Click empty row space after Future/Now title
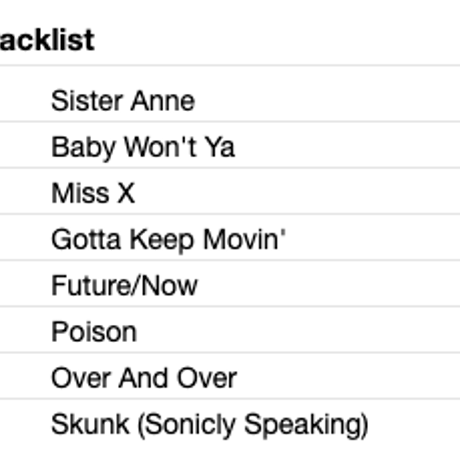This screenshot has height=460, width=460. [329, 285]
